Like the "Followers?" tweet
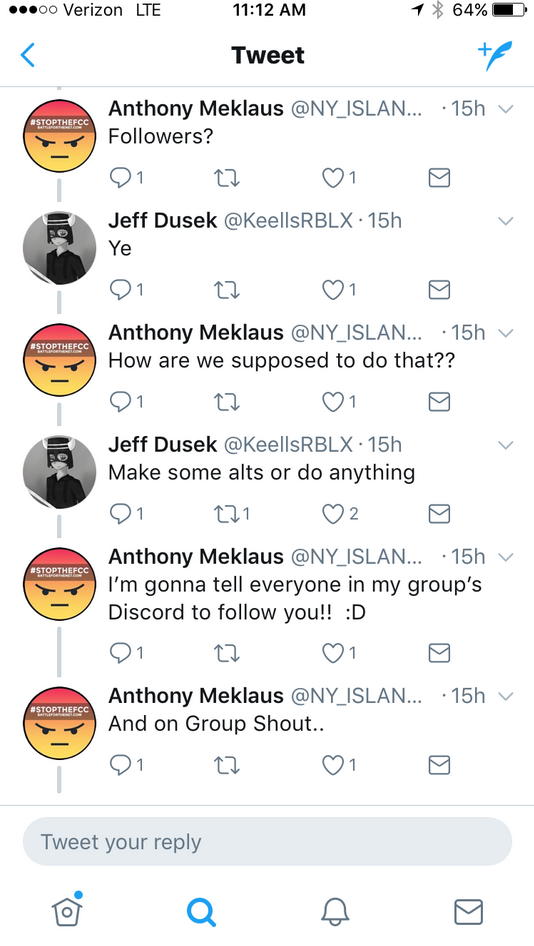534x946 pixels. [339, 177]
